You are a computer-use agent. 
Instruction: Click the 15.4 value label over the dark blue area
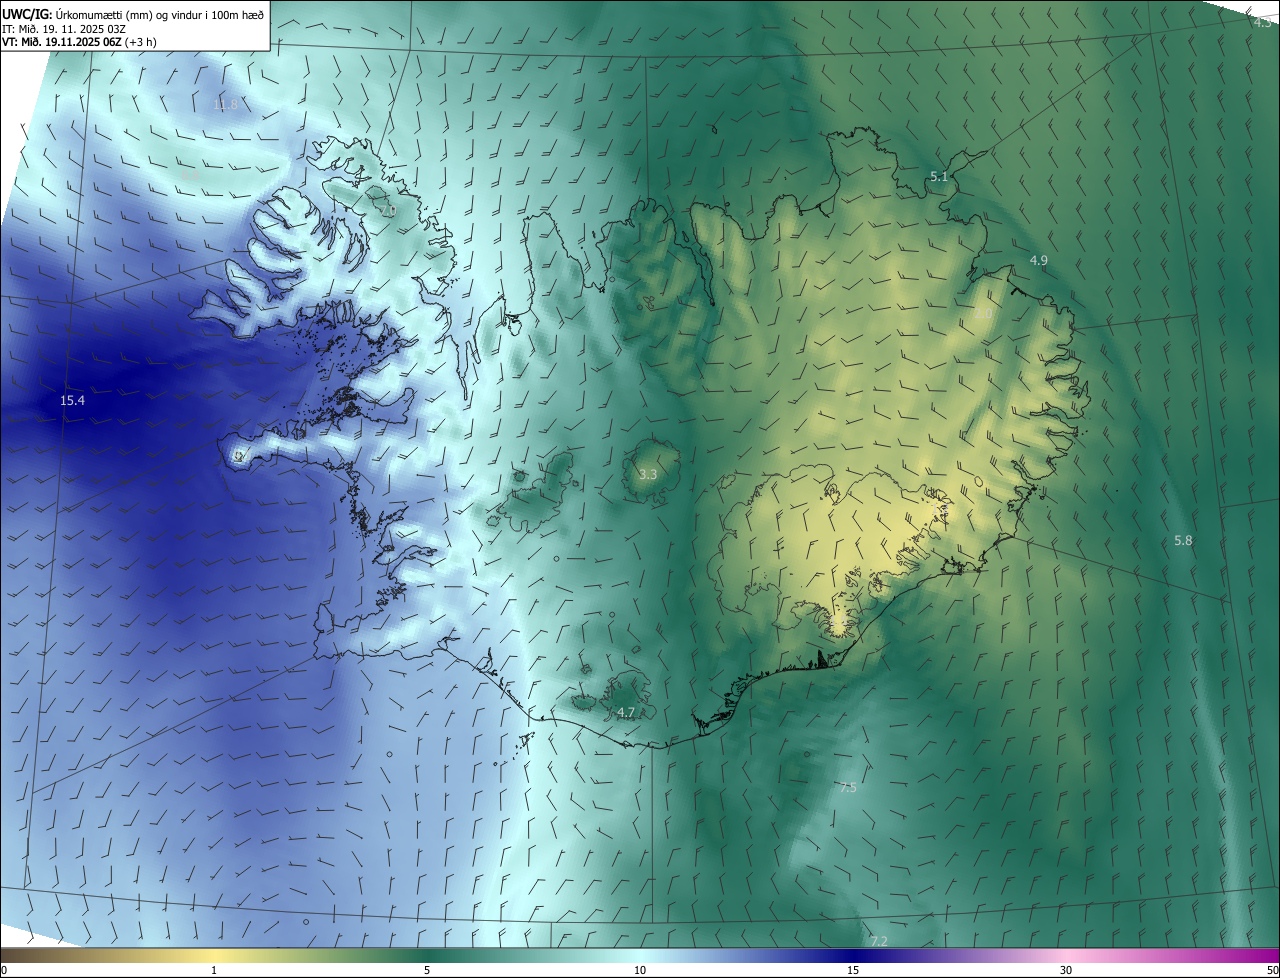pos(72,400)
